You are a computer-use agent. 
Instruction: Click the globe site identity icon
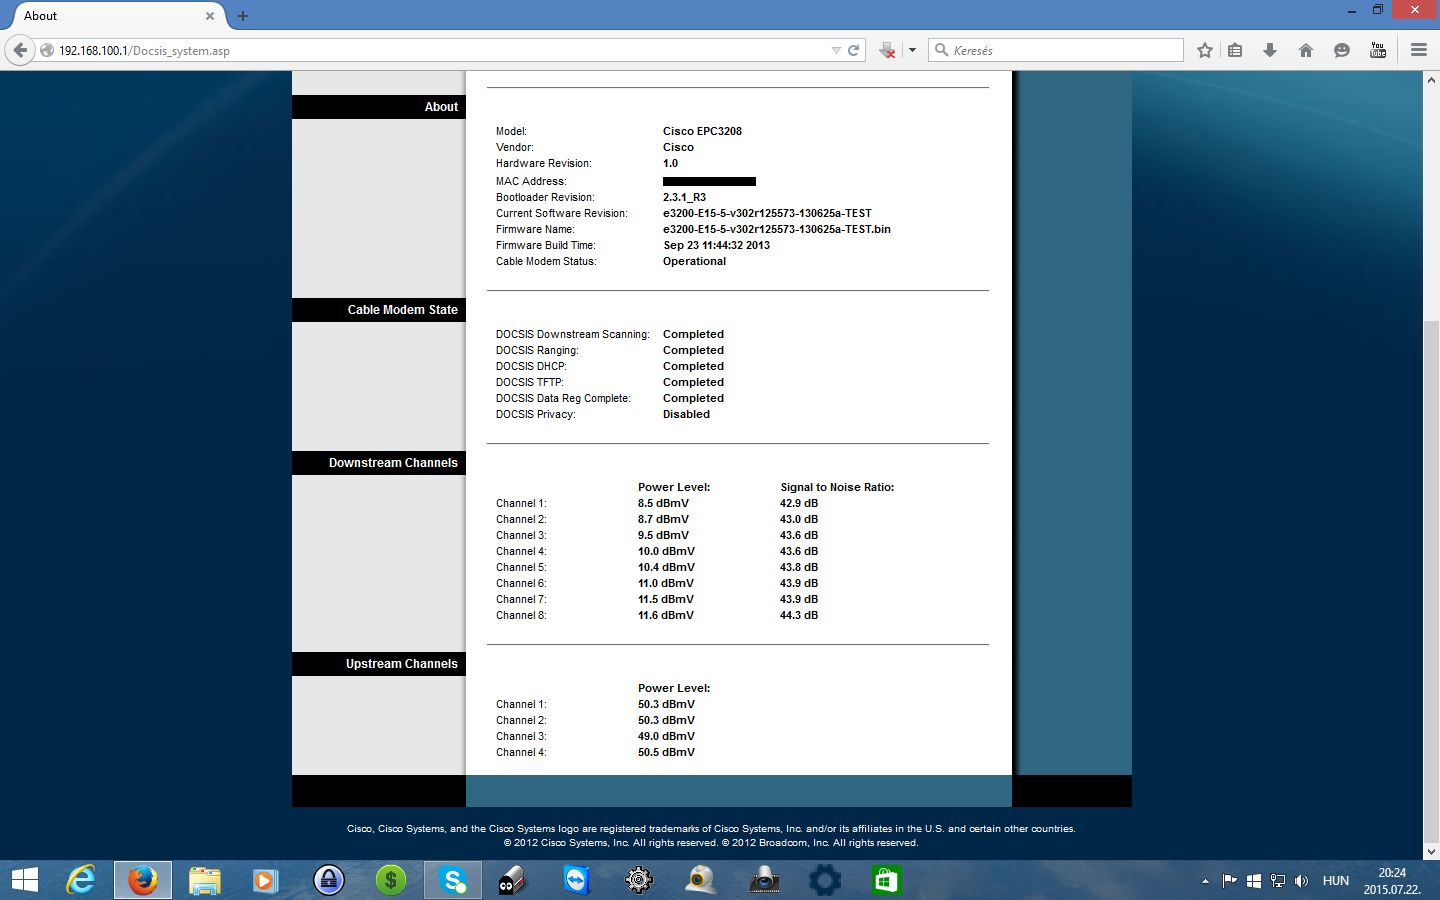tap(47, 50)
